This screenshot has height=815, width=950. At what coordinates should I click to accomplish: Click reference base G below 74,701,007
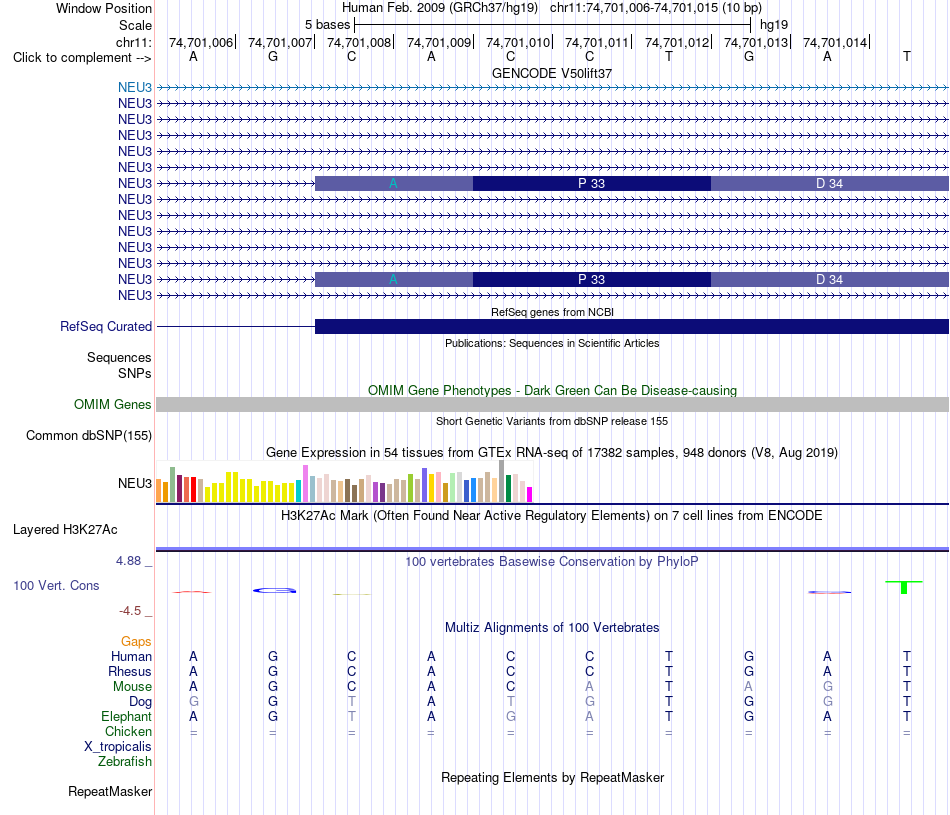click(273, 56)
